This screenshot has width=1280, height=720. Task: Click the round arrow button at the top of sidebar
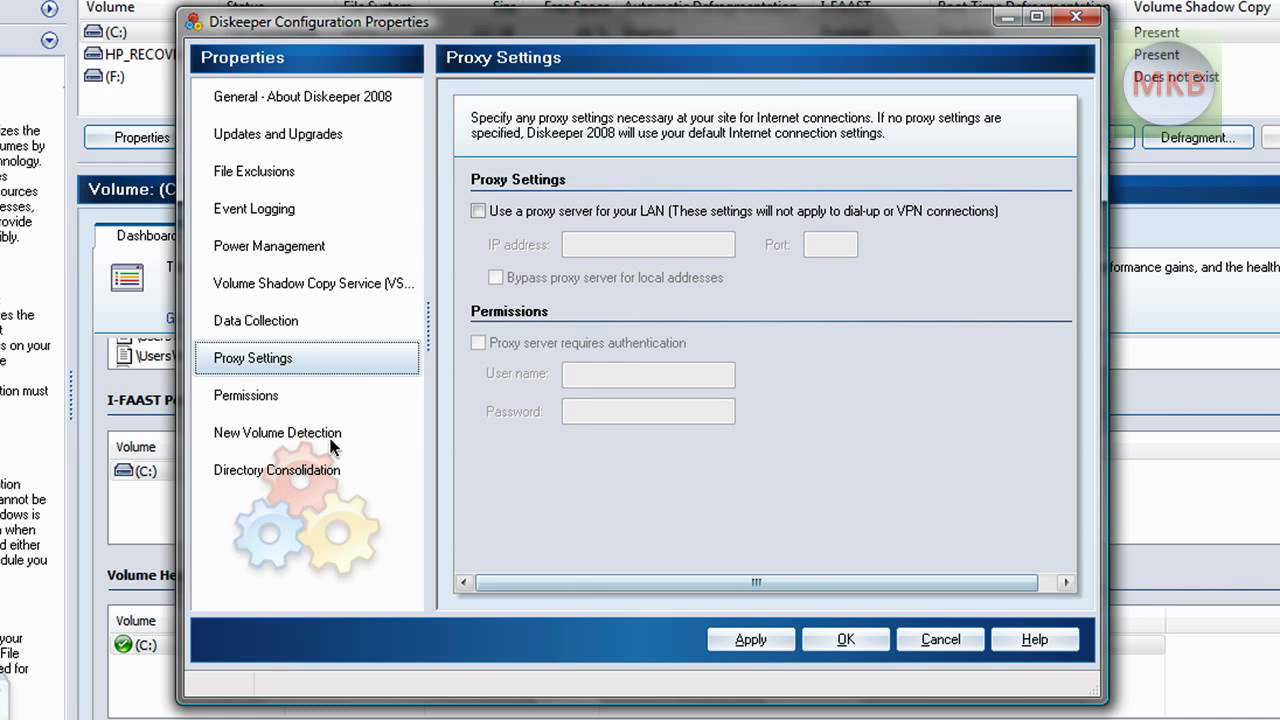coord(49,8)
